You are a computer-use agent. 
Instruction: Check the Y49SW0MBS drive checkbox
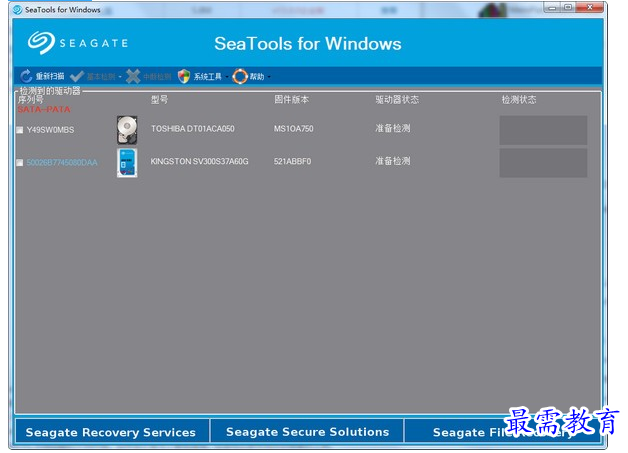tap(20, 130)
